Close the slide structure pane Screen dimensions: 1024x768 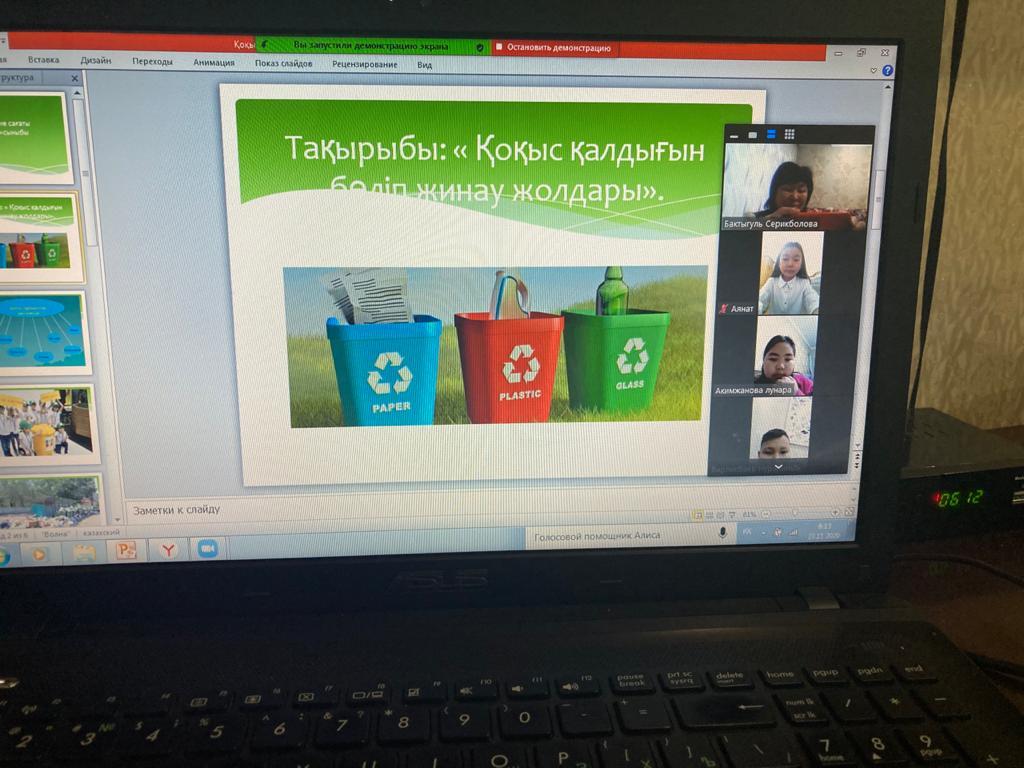[x=74, y=78]
